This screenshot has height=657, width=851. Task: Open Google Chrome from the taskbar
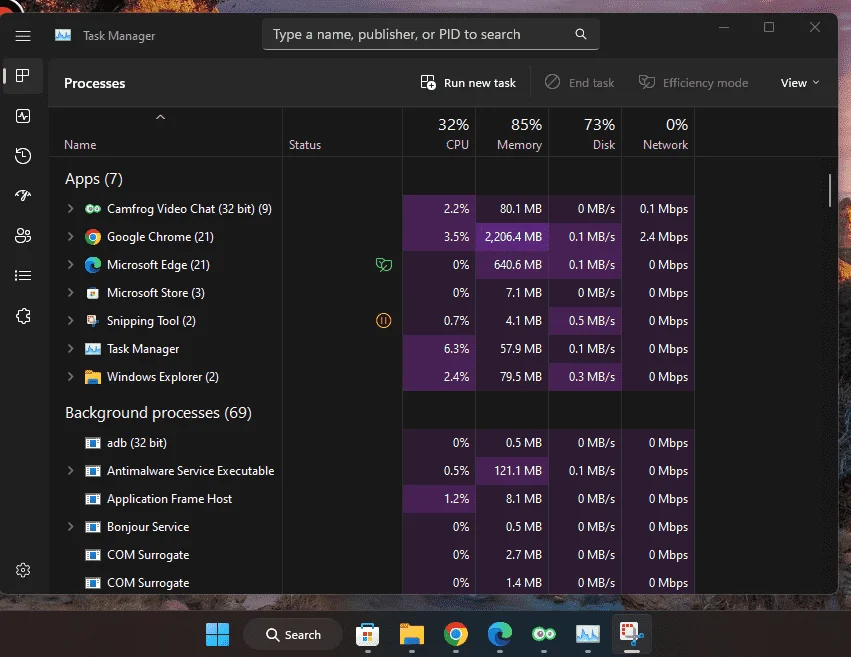point(456,634)
